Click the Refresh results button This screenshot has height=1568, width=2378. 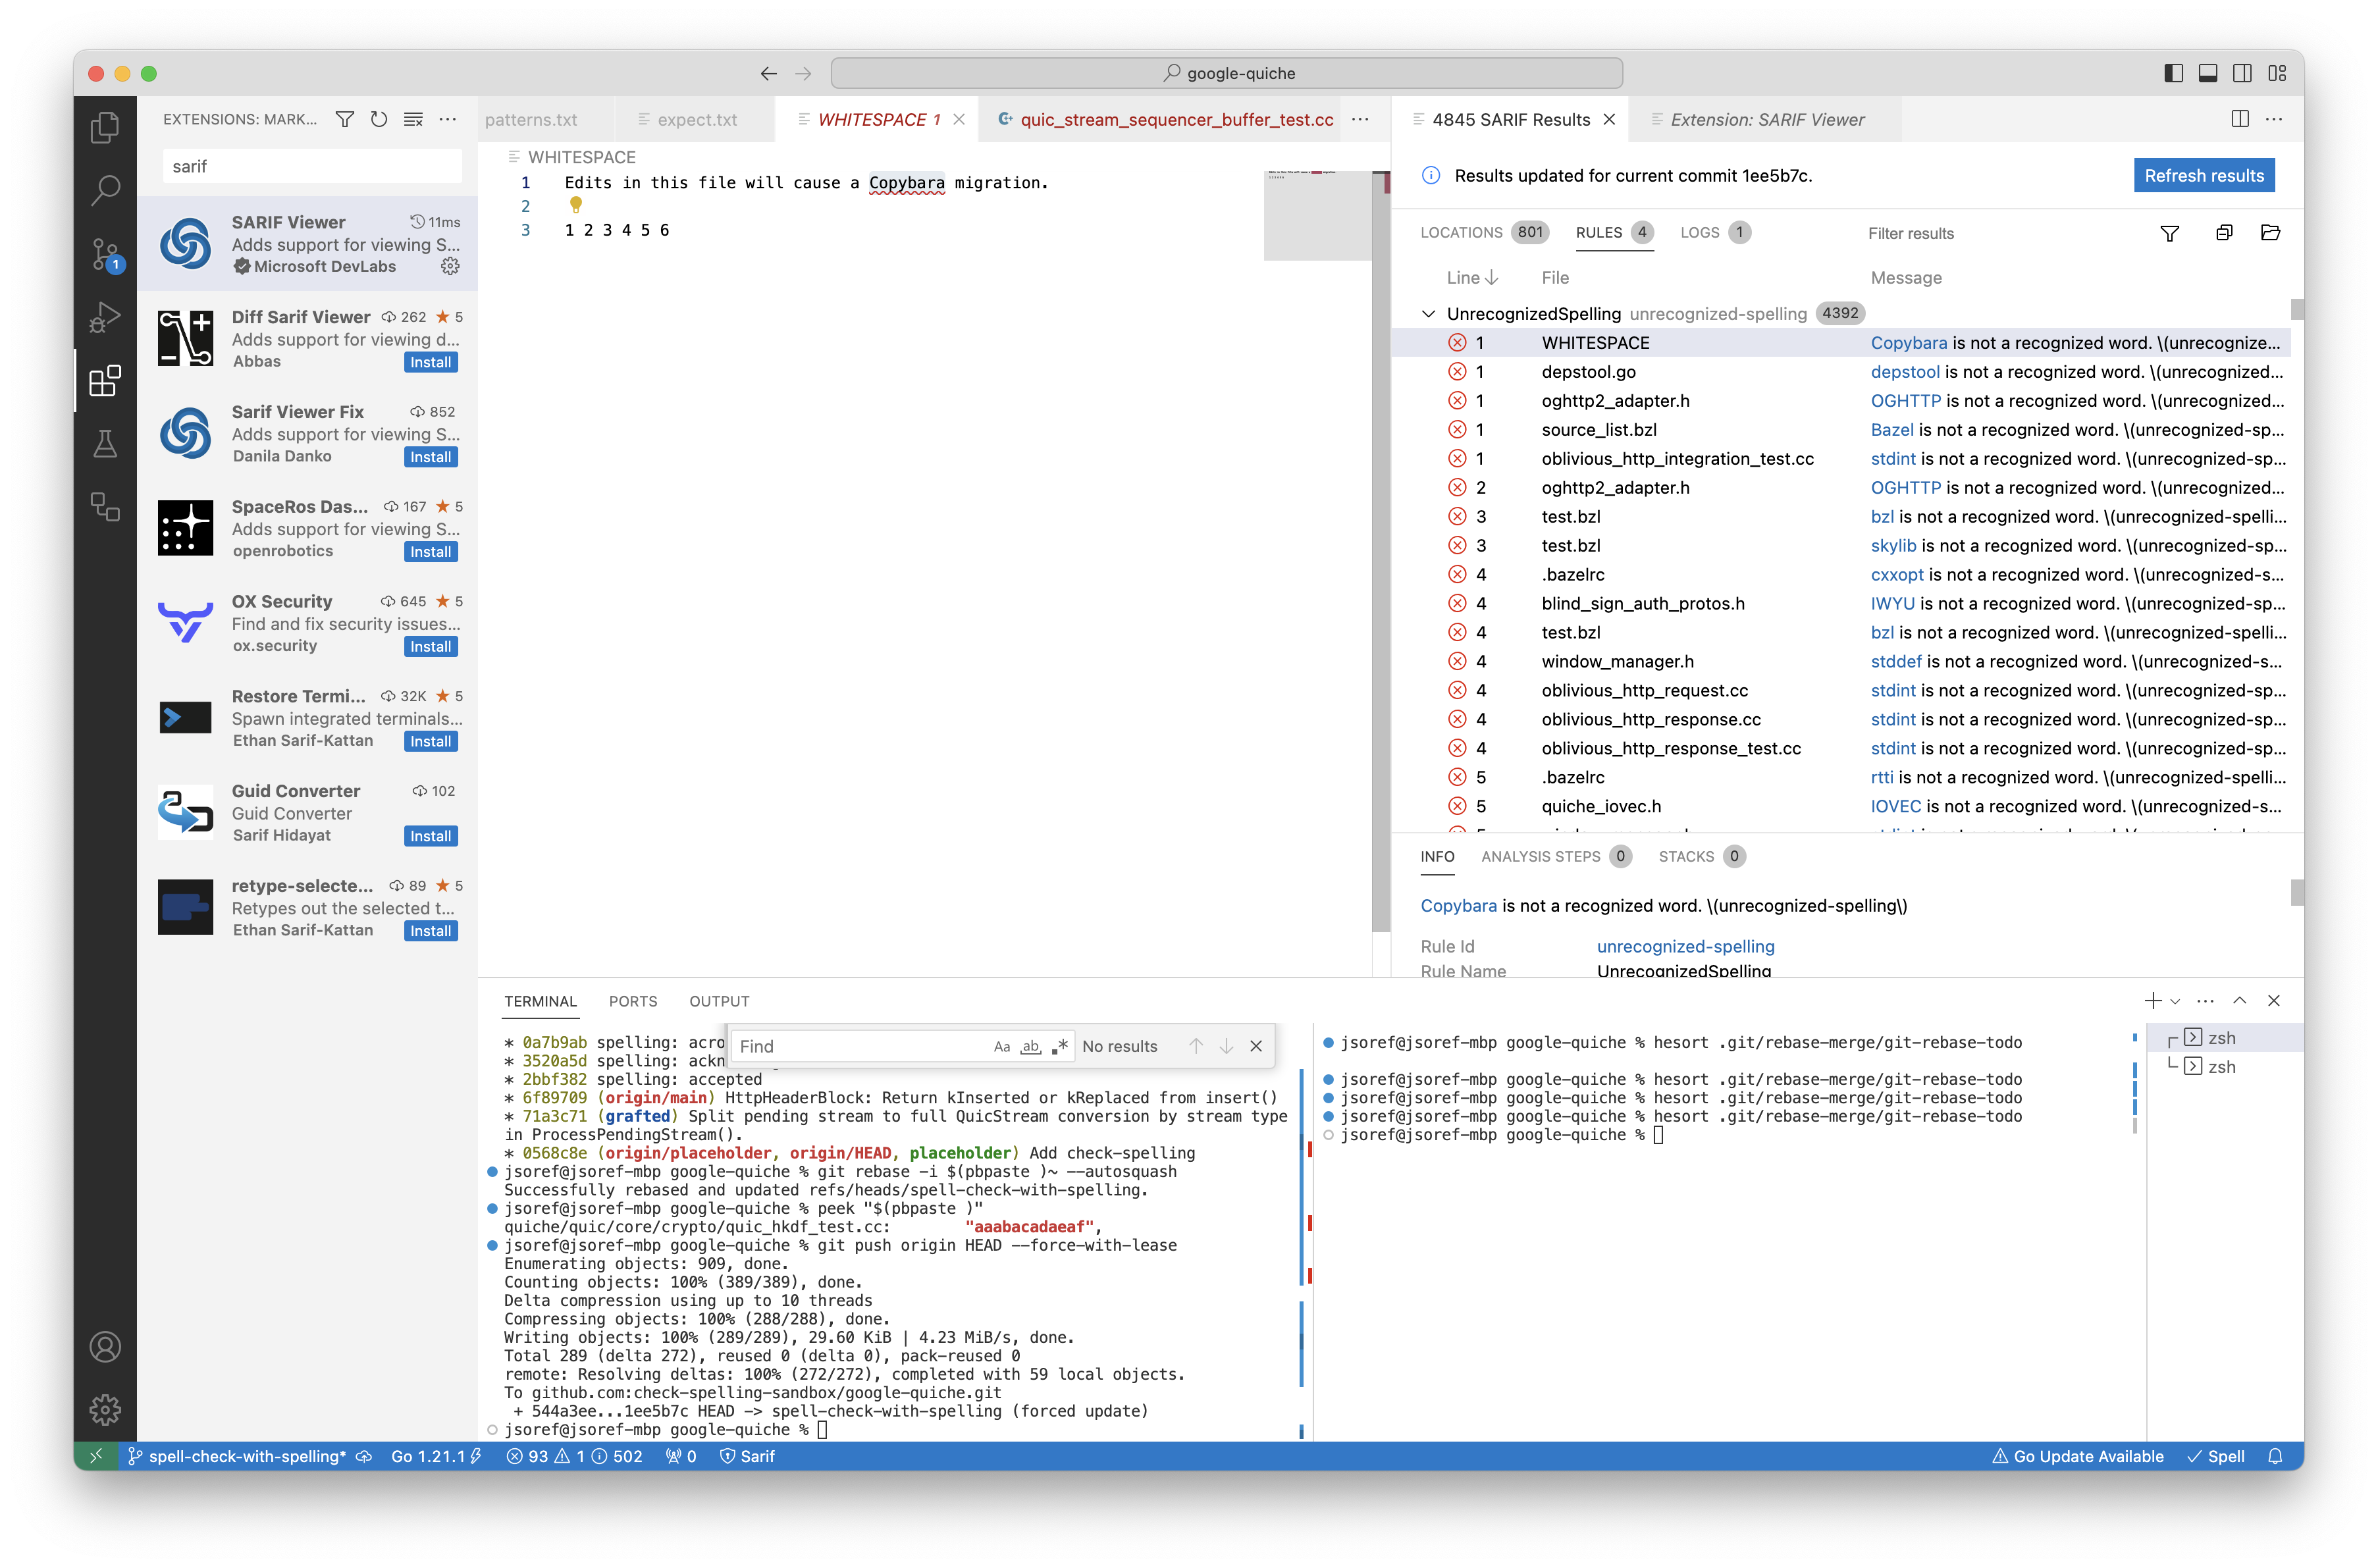point(2204,175)
